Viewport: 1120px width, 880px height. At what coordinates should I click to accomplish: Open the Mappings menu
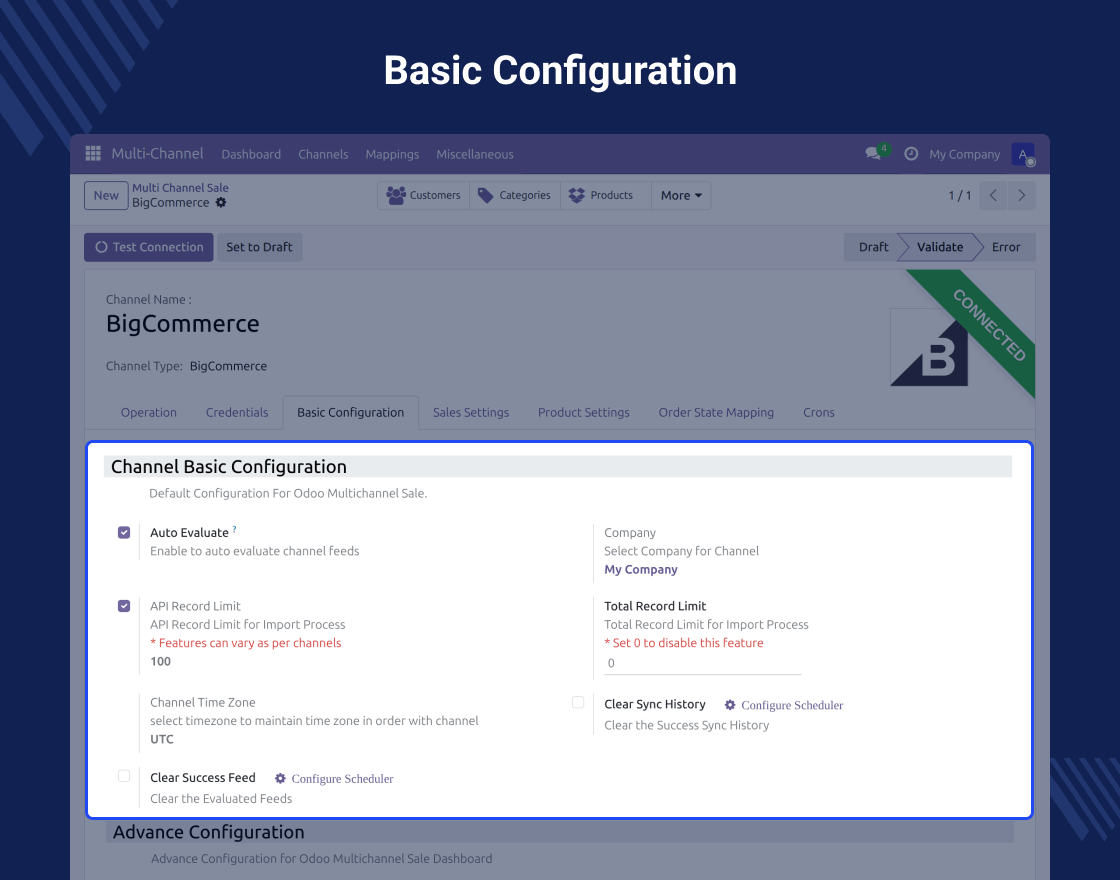coord(392,154)
